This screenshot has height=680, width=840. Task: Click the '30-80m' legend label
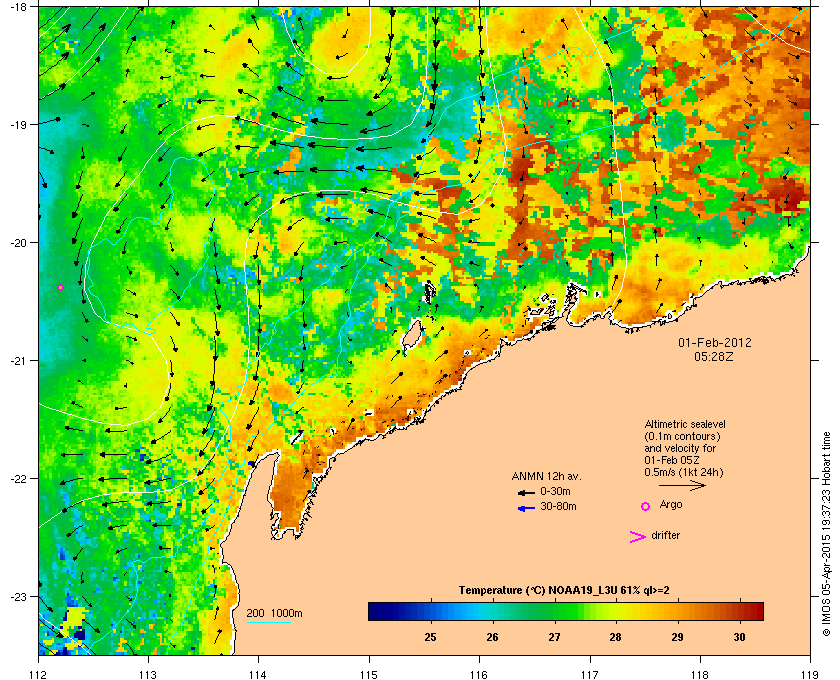pos(558,506)
